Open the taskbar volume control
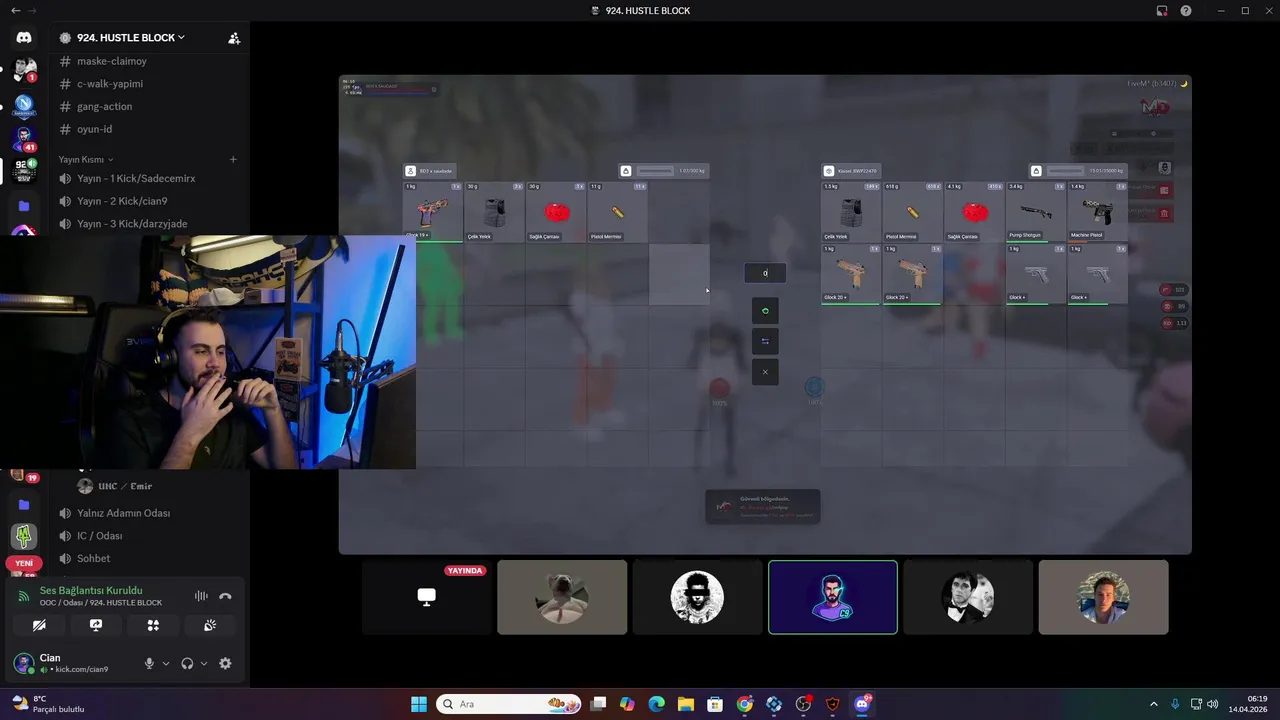Image resolution: width=1280 pixels, height=720 pixels. pos(1212,704)
